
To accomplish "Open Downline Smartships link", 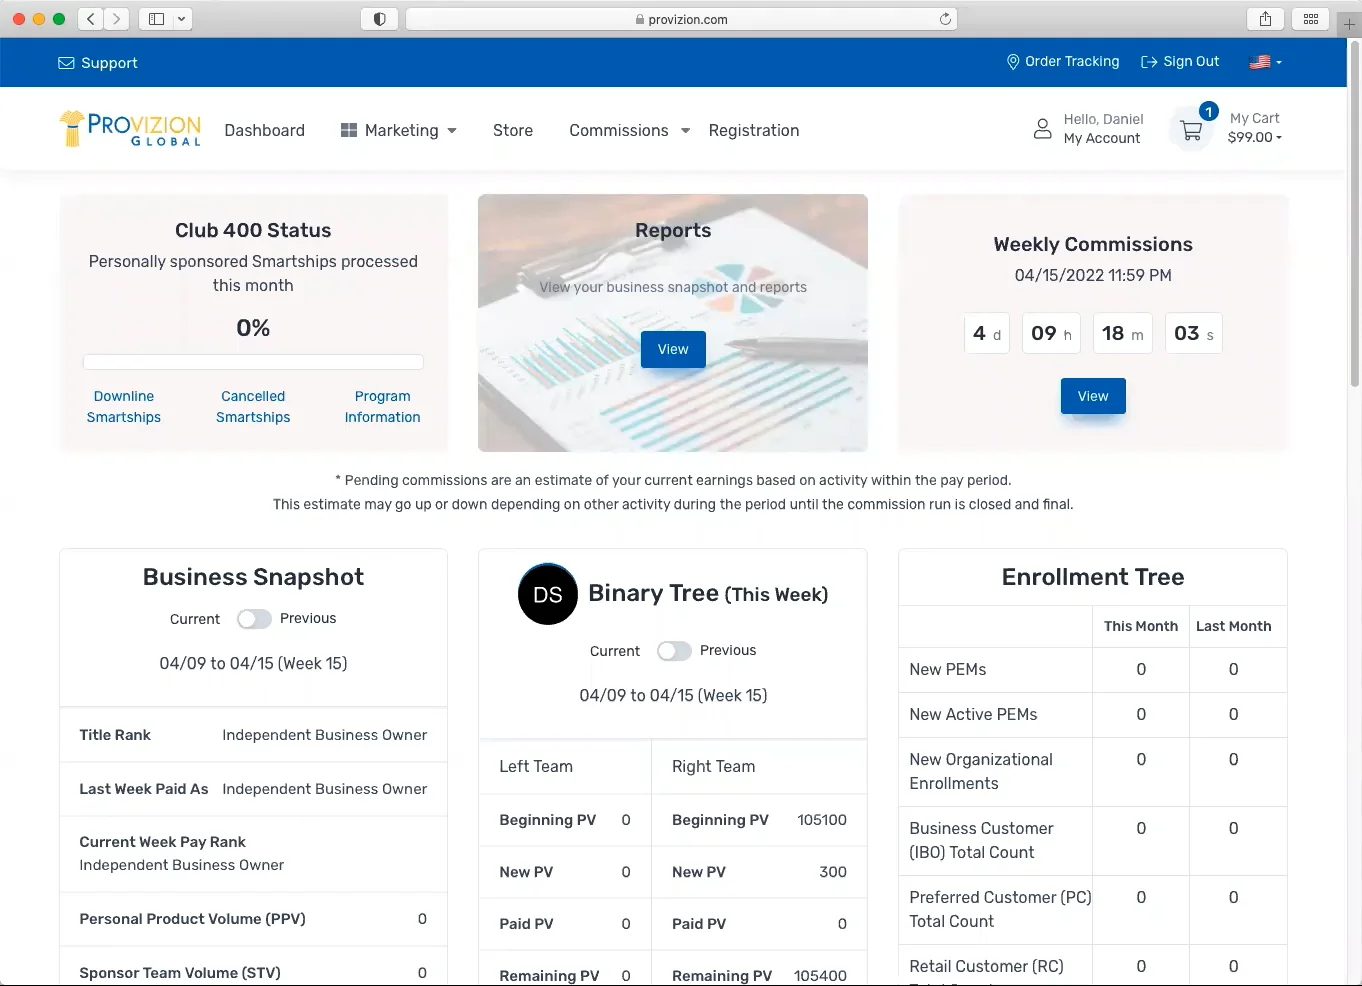I will (124, 407).
